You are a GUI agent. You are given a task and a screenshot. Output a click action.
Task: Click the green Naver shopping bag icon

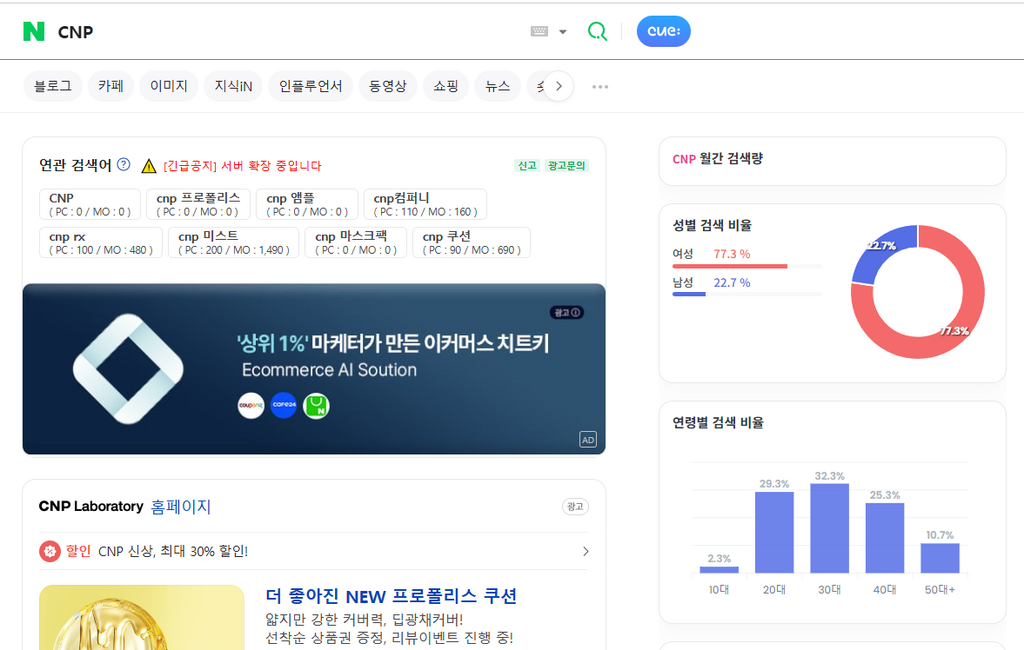click(316, 406)
